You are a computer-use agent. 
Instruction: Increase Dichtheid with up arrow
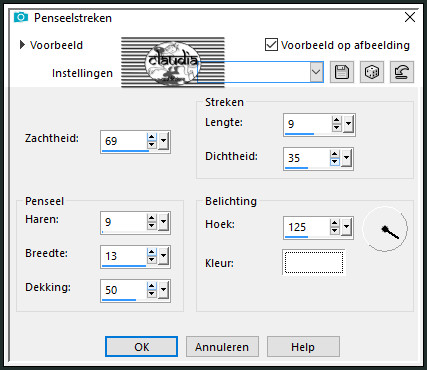point(334,154)
